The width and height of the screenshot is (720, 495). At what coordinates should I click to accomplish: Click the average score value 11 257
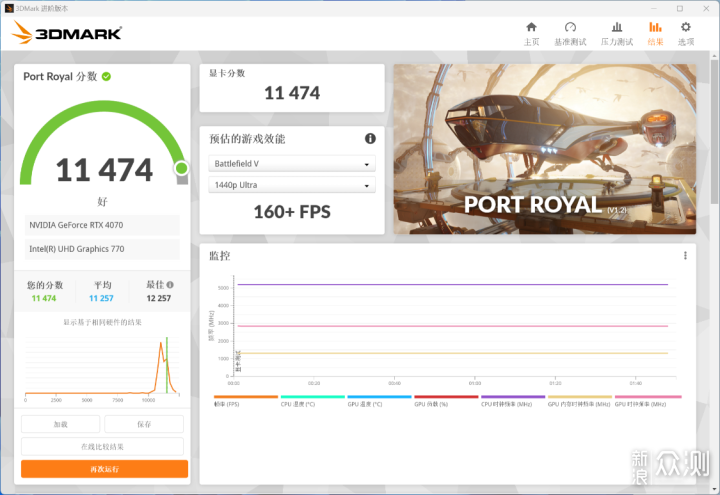pos(101,298)
